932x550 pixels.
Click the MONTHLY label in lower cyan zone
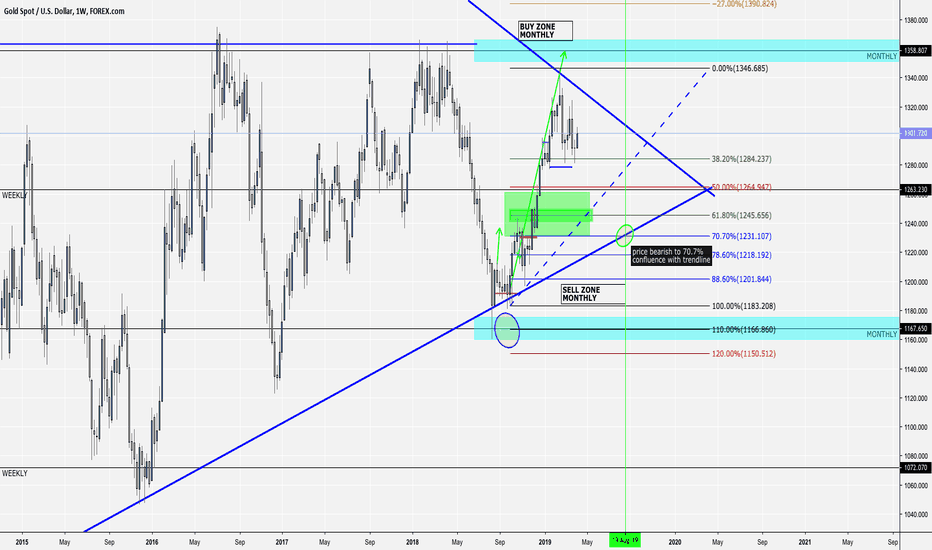(881, 334)
